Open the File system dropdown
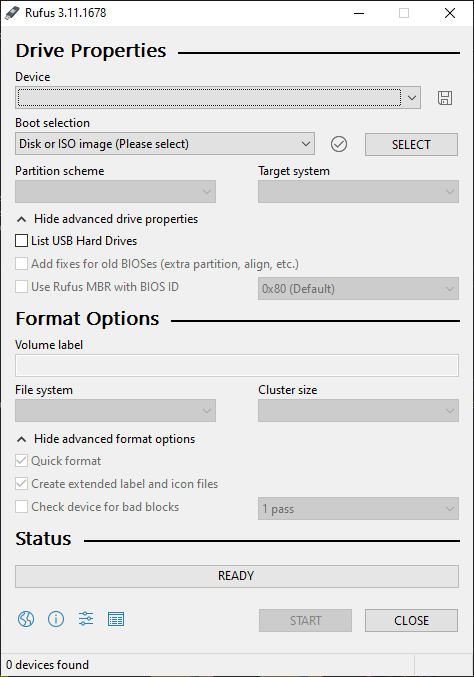474x677 pixels. (115, 411)
